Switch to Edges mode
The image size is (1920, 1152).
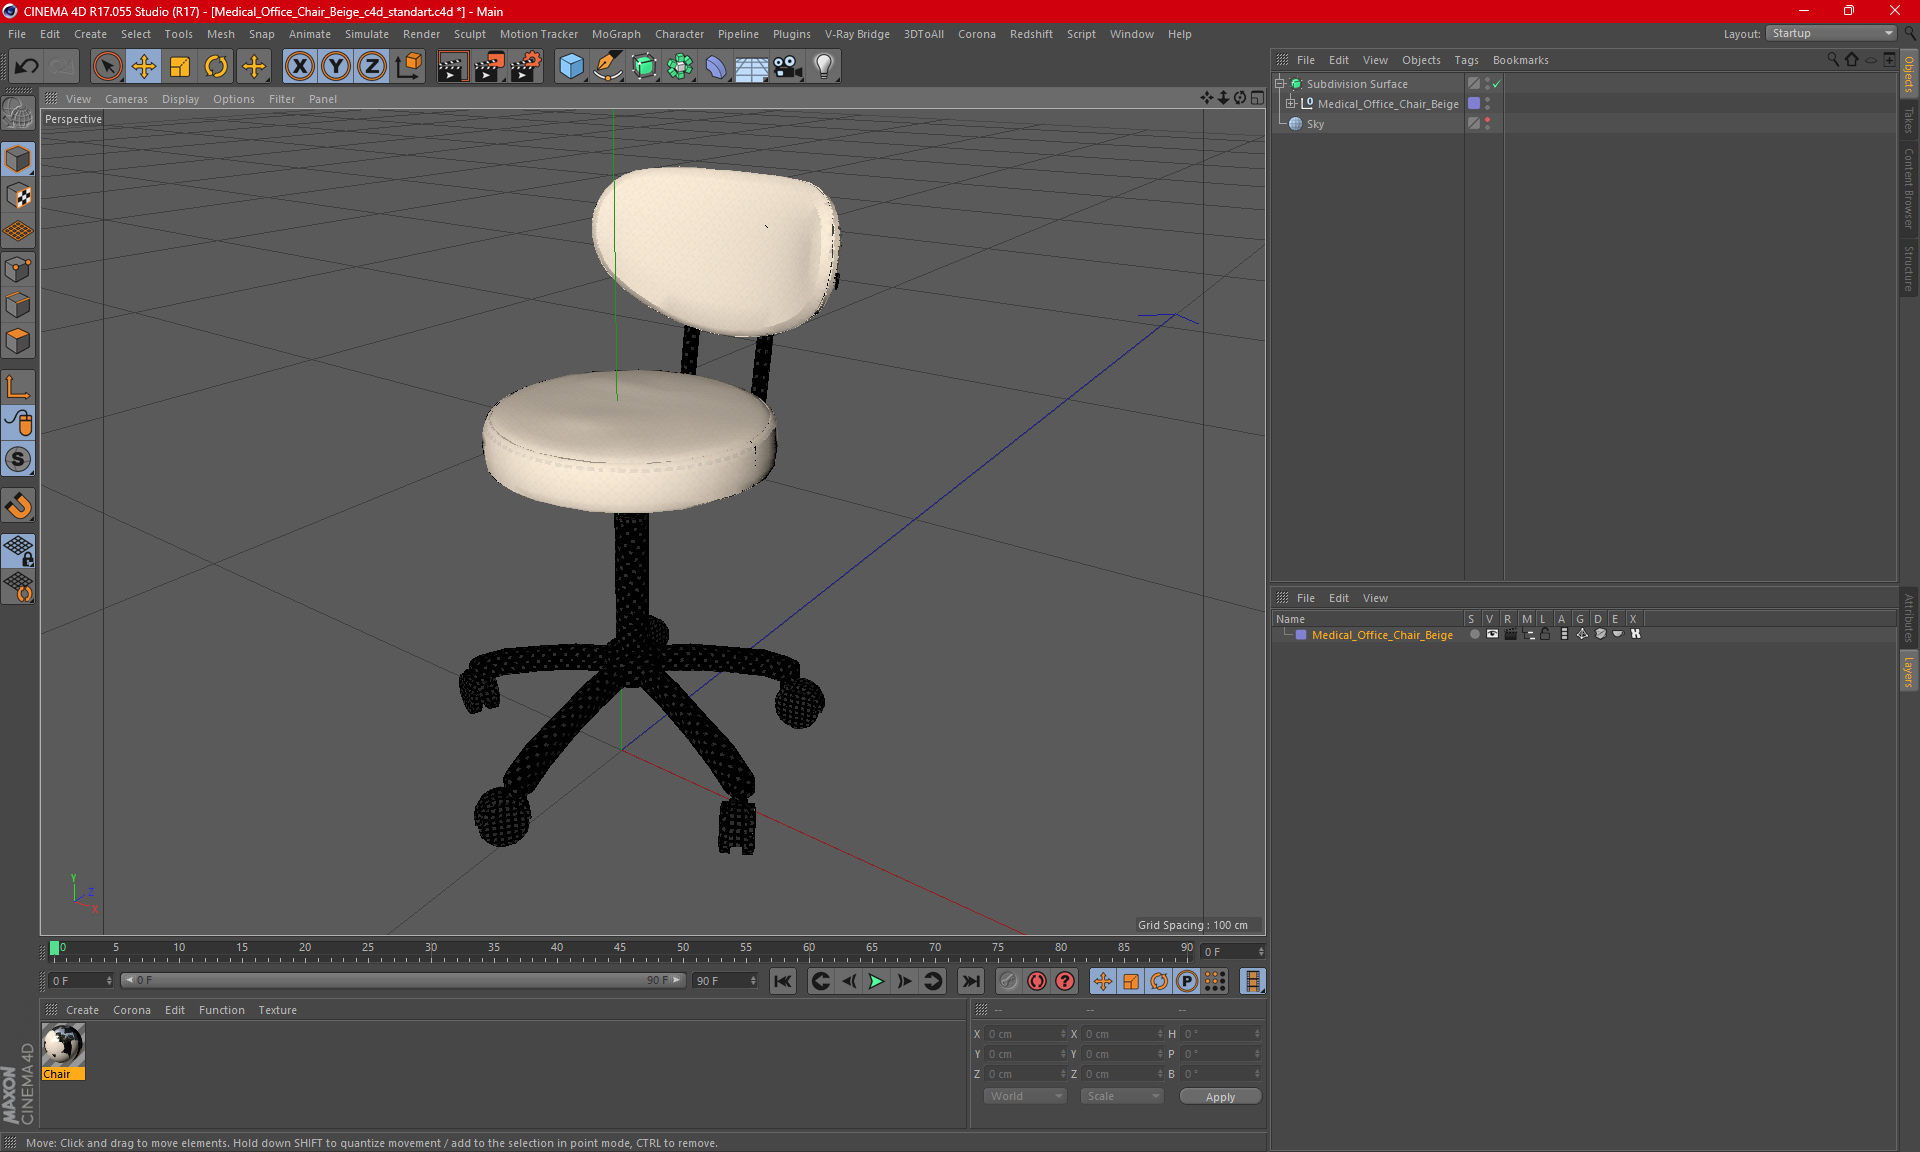[x=18, y=305]
